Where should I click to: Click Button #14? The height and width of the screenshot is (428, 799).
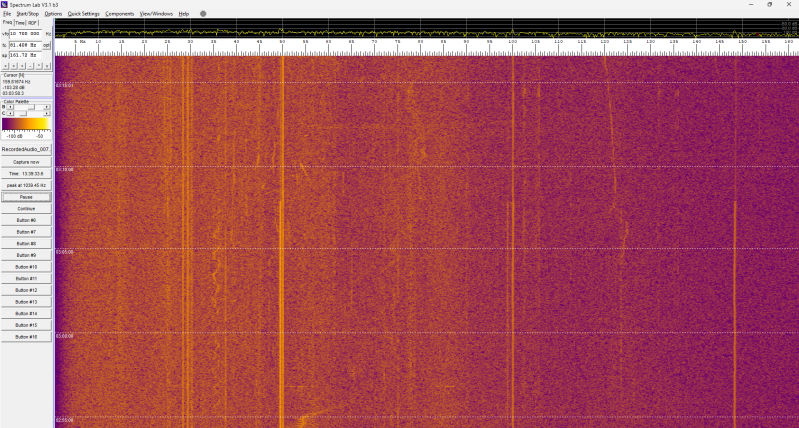26,313
